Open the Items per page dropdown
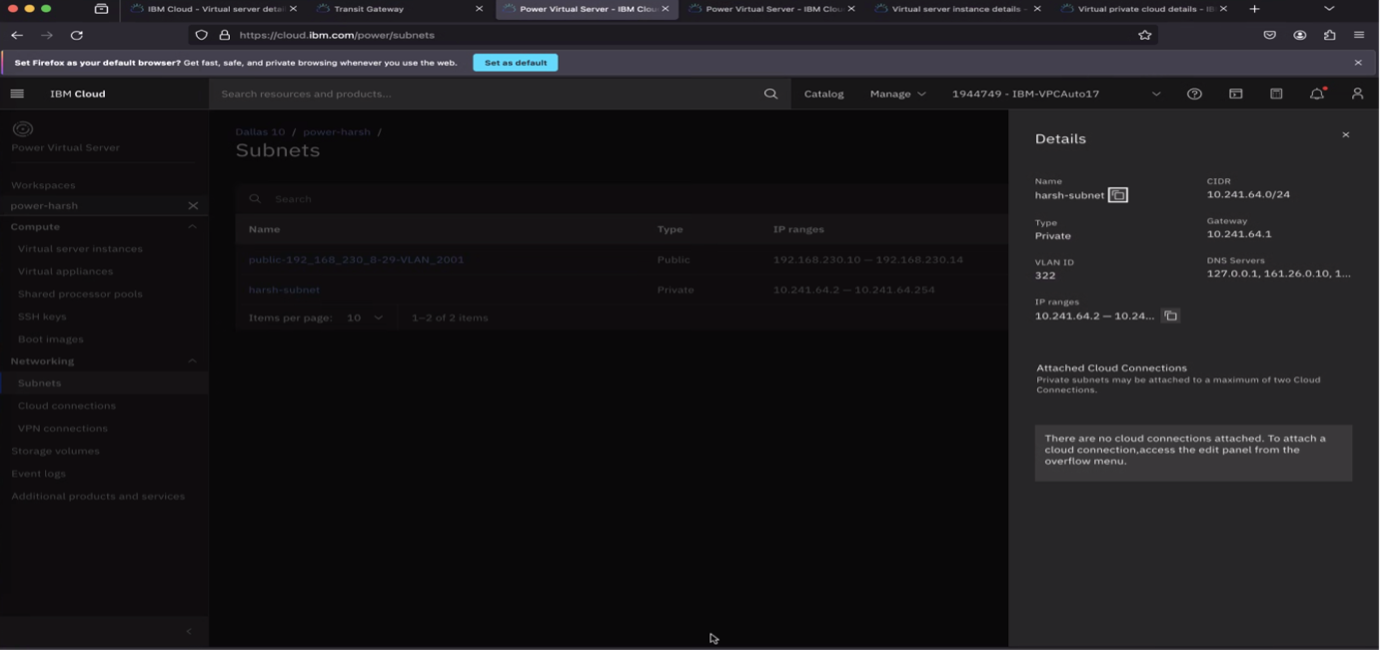 pos(377,317)
